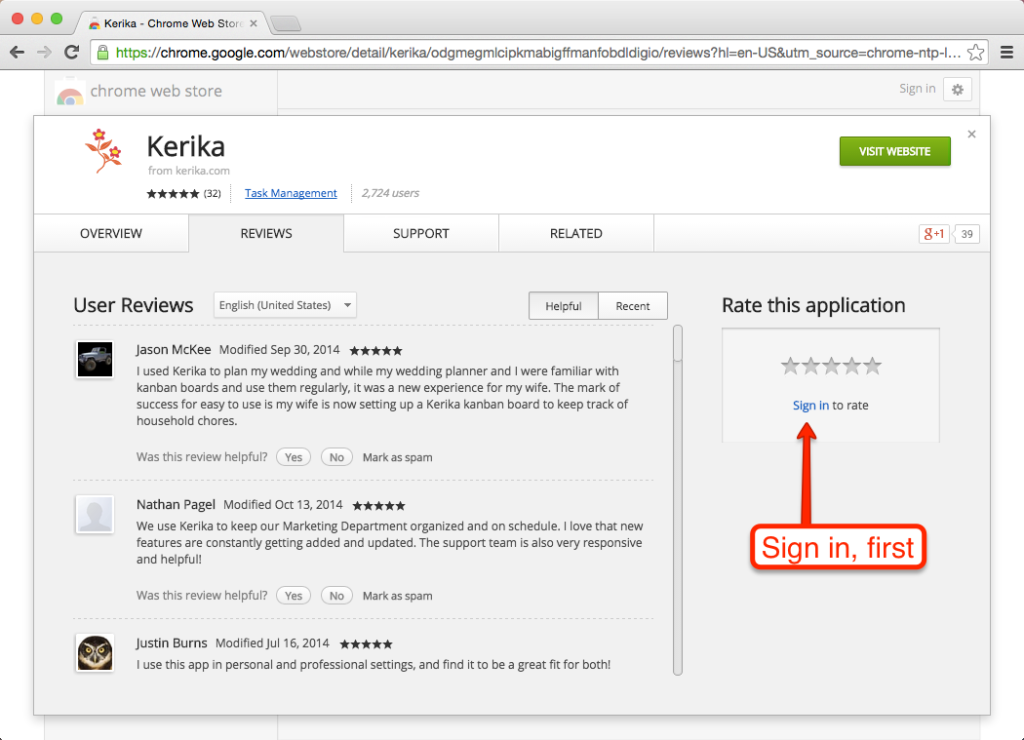
Task: Sort reviews by Recent
Action: point(633,306)
